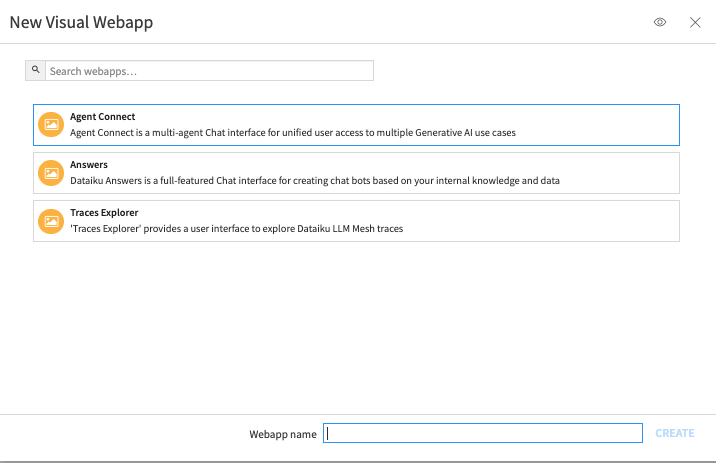Click the CREATE button
This screenshot has width=716, height=463.
(x=675, y=433)
